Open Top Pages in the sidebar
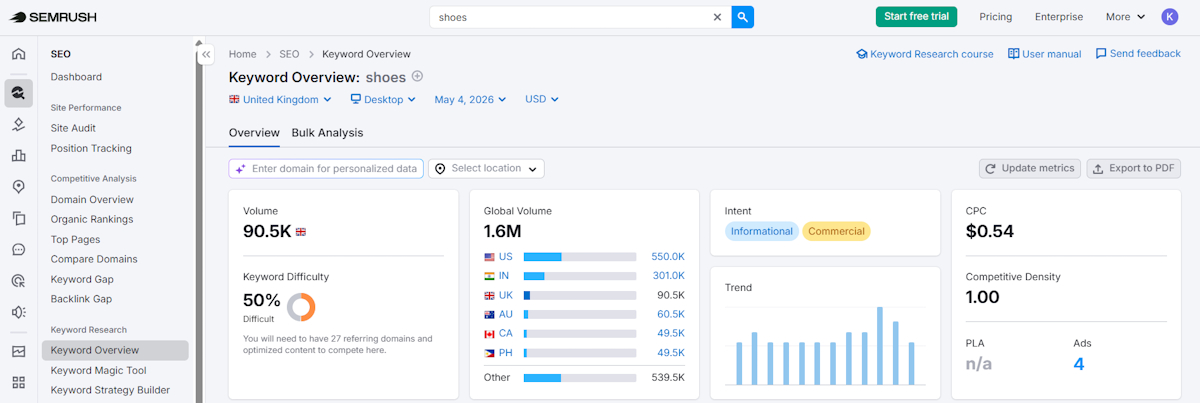The height and width of the screenshot is (403, 1200). click(x=76, y=240)
